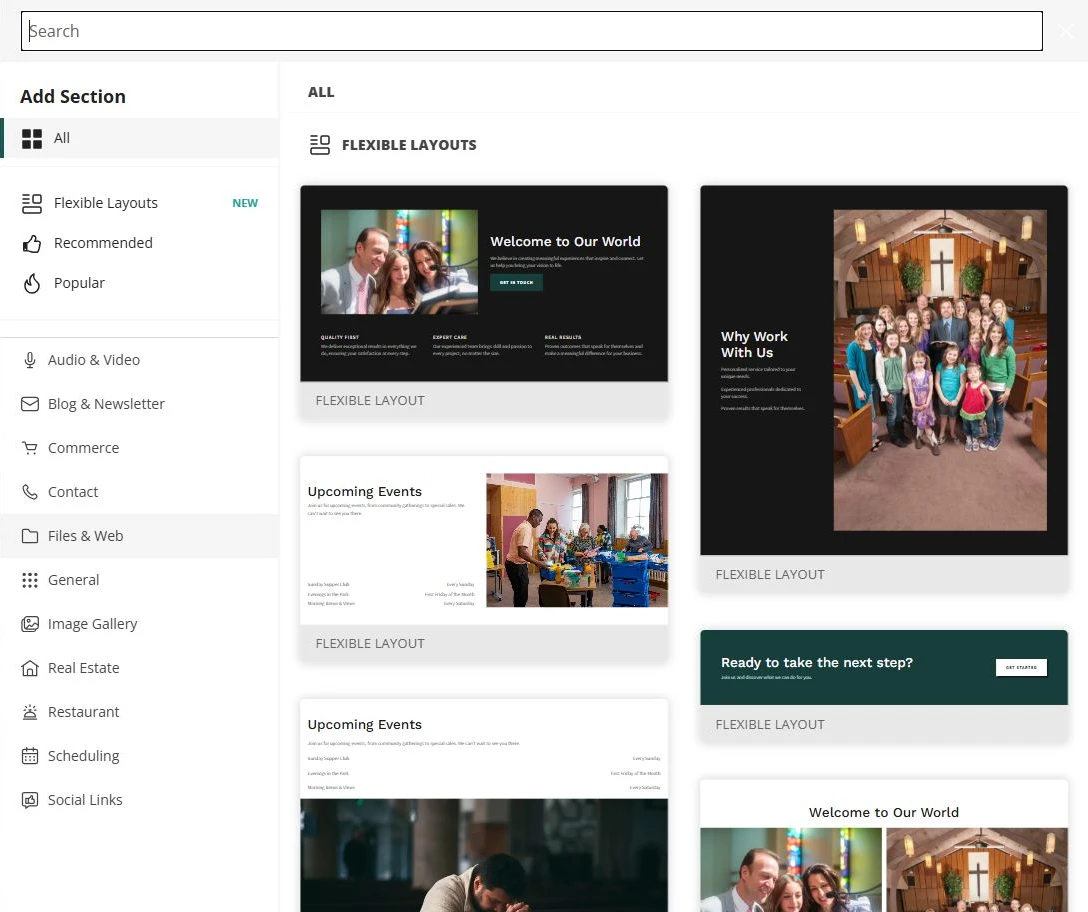Click the Scheduling calendar icon
The width and height of the screenshot is (1088, 912).
coord(30,756)
